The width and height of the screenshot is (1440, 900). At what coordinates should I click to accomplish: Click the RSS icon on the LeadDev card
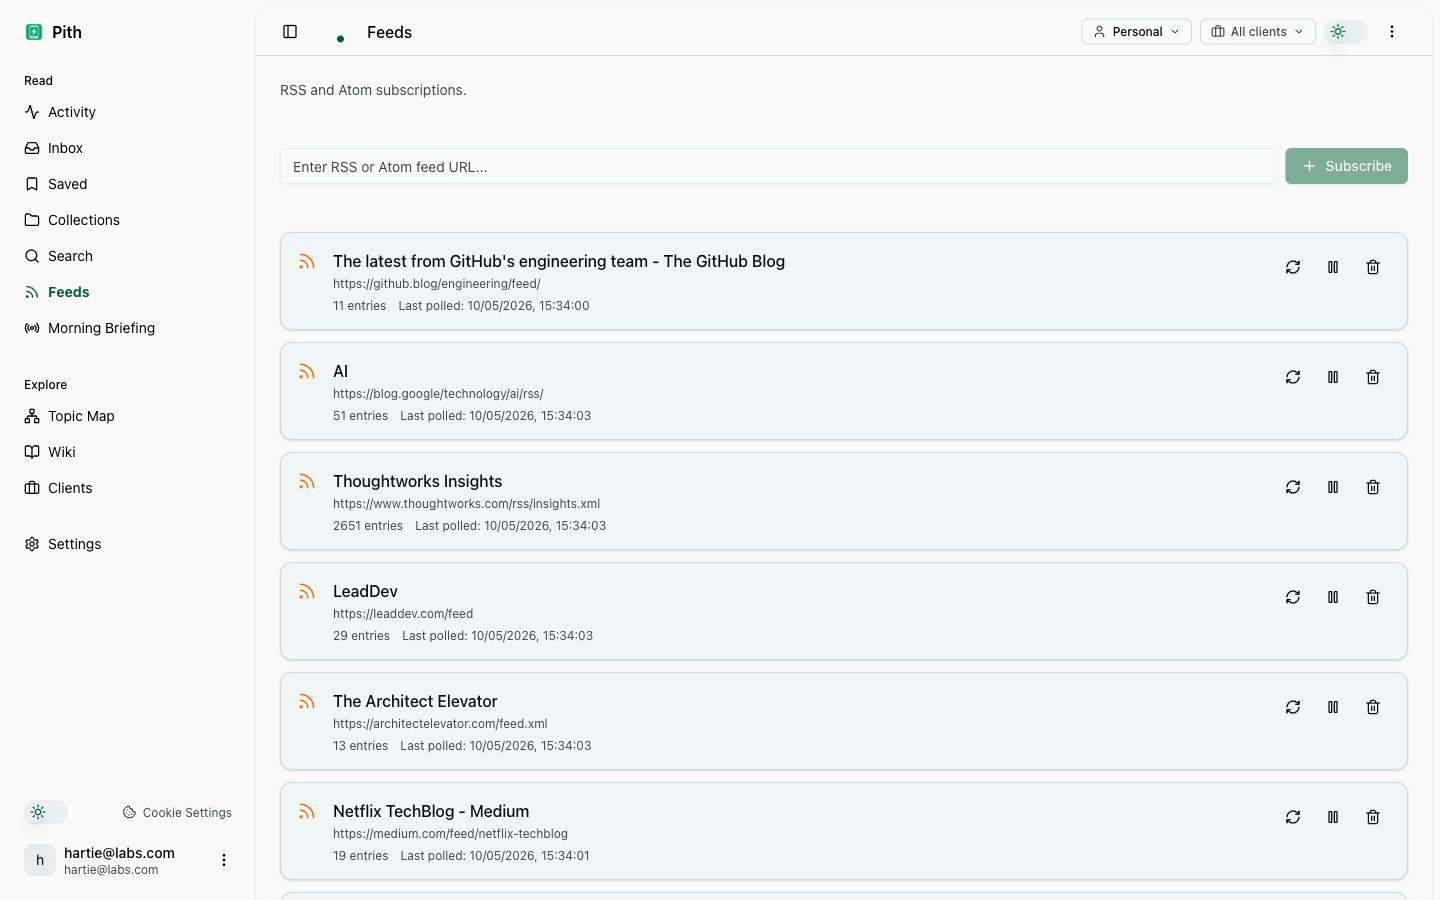[x=307, y=592]
